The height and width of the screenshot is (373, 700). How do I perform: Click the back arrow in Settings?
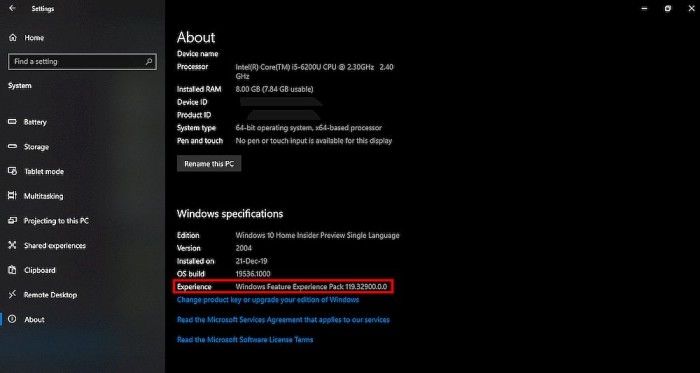tap(12, 8)
